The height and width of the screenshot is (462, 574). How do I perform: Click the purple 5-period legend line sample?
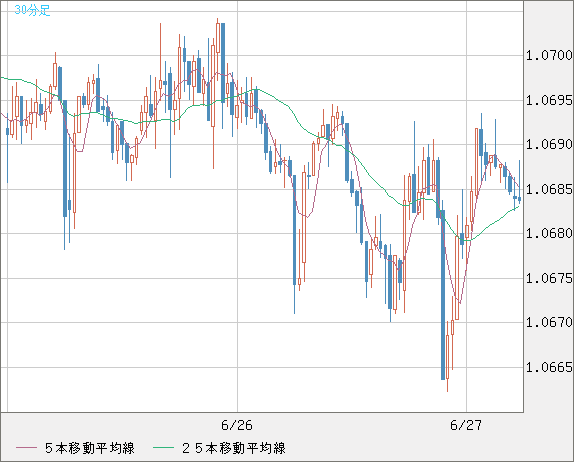[x=26, y=448]
